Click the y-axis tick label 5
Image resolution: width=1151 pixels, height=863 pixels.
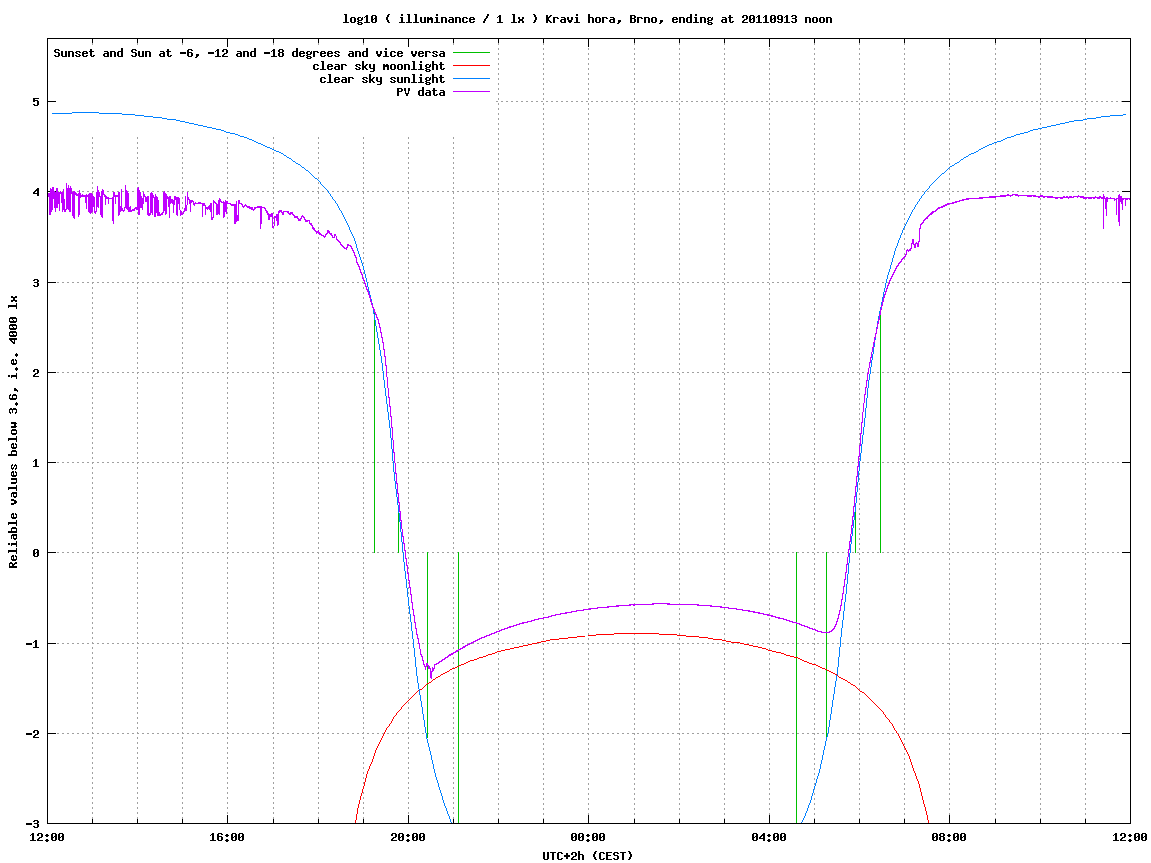click(36, 102)
